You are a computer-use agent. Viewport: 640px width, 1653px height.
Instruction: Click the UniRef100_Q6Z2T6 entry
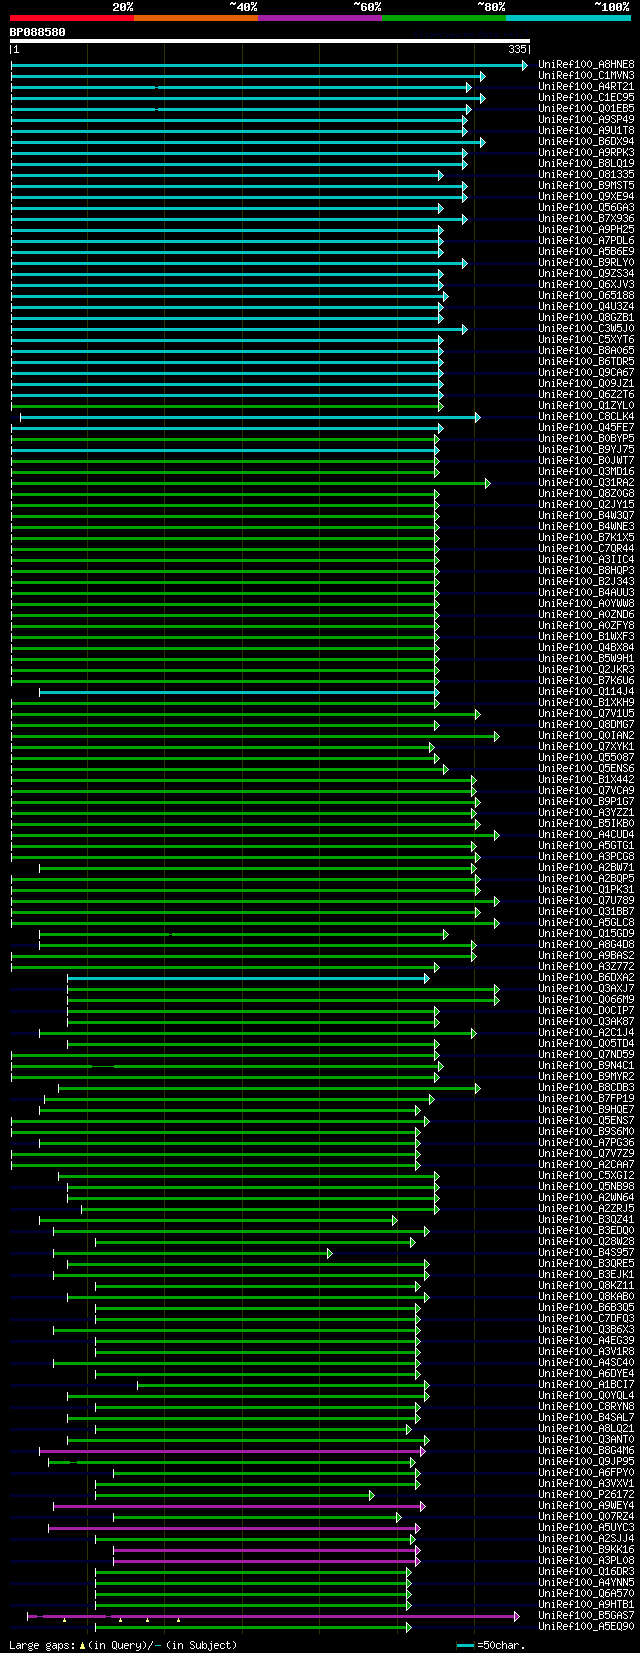pos(586,394)
